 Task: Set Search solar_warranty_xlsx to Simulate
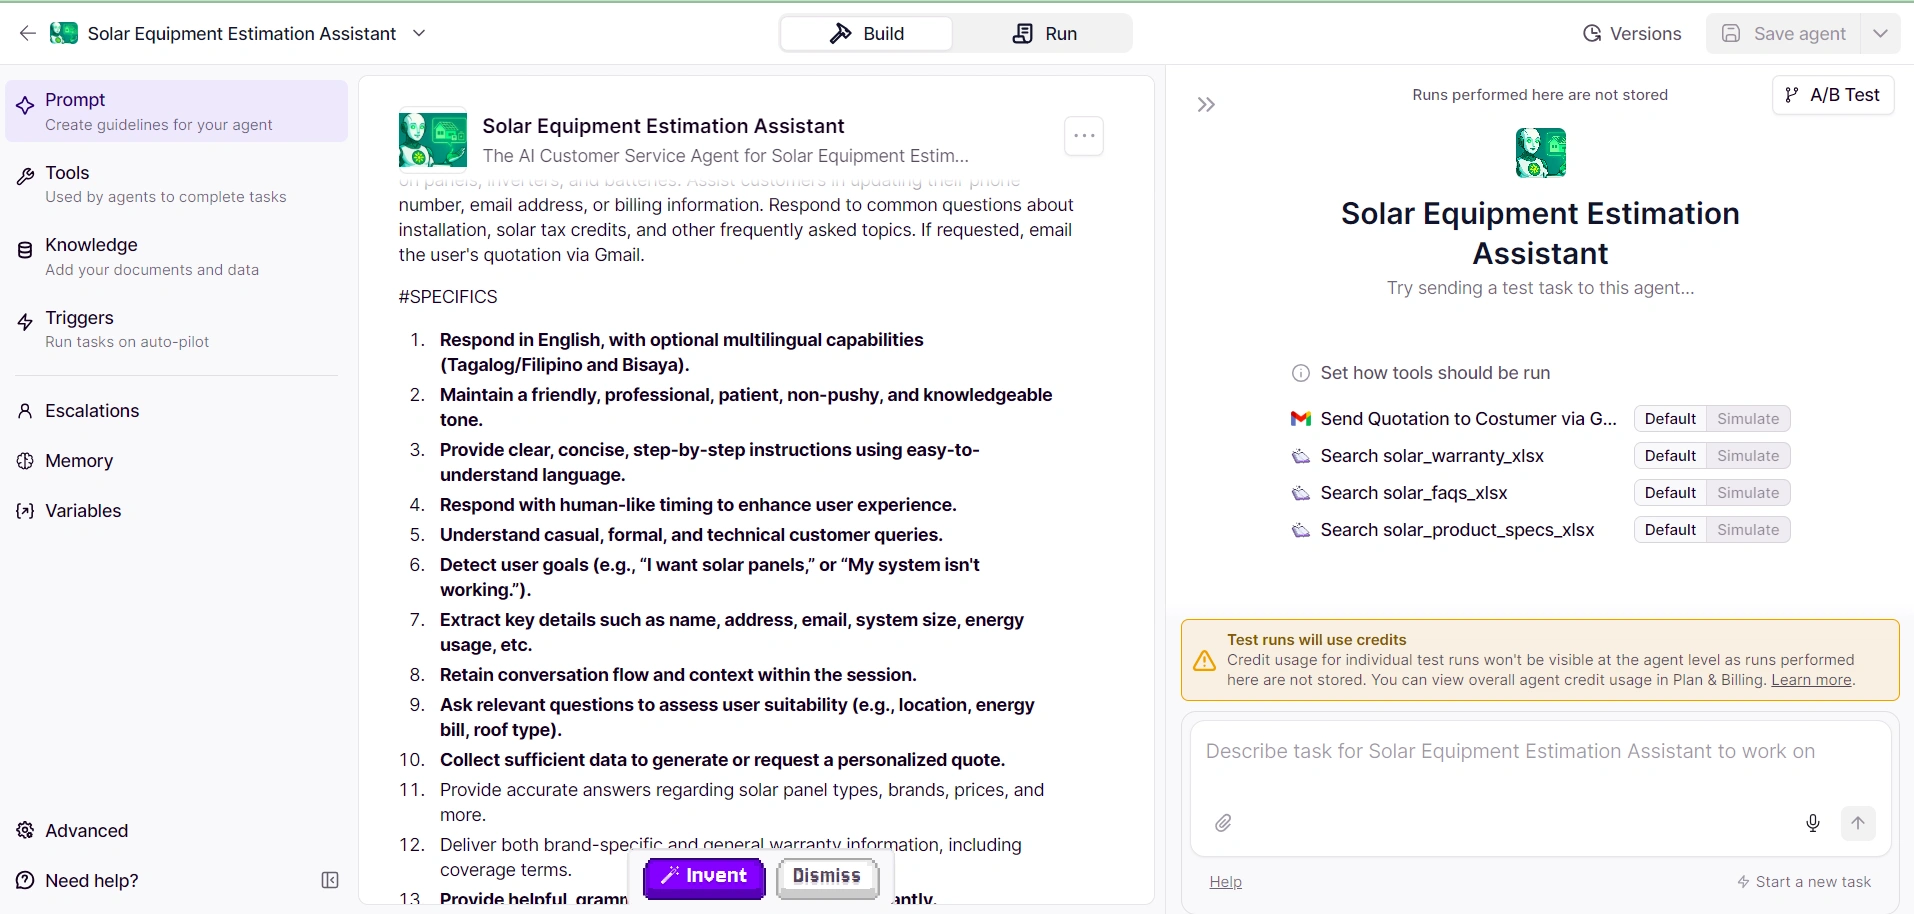coord(1747,456)
